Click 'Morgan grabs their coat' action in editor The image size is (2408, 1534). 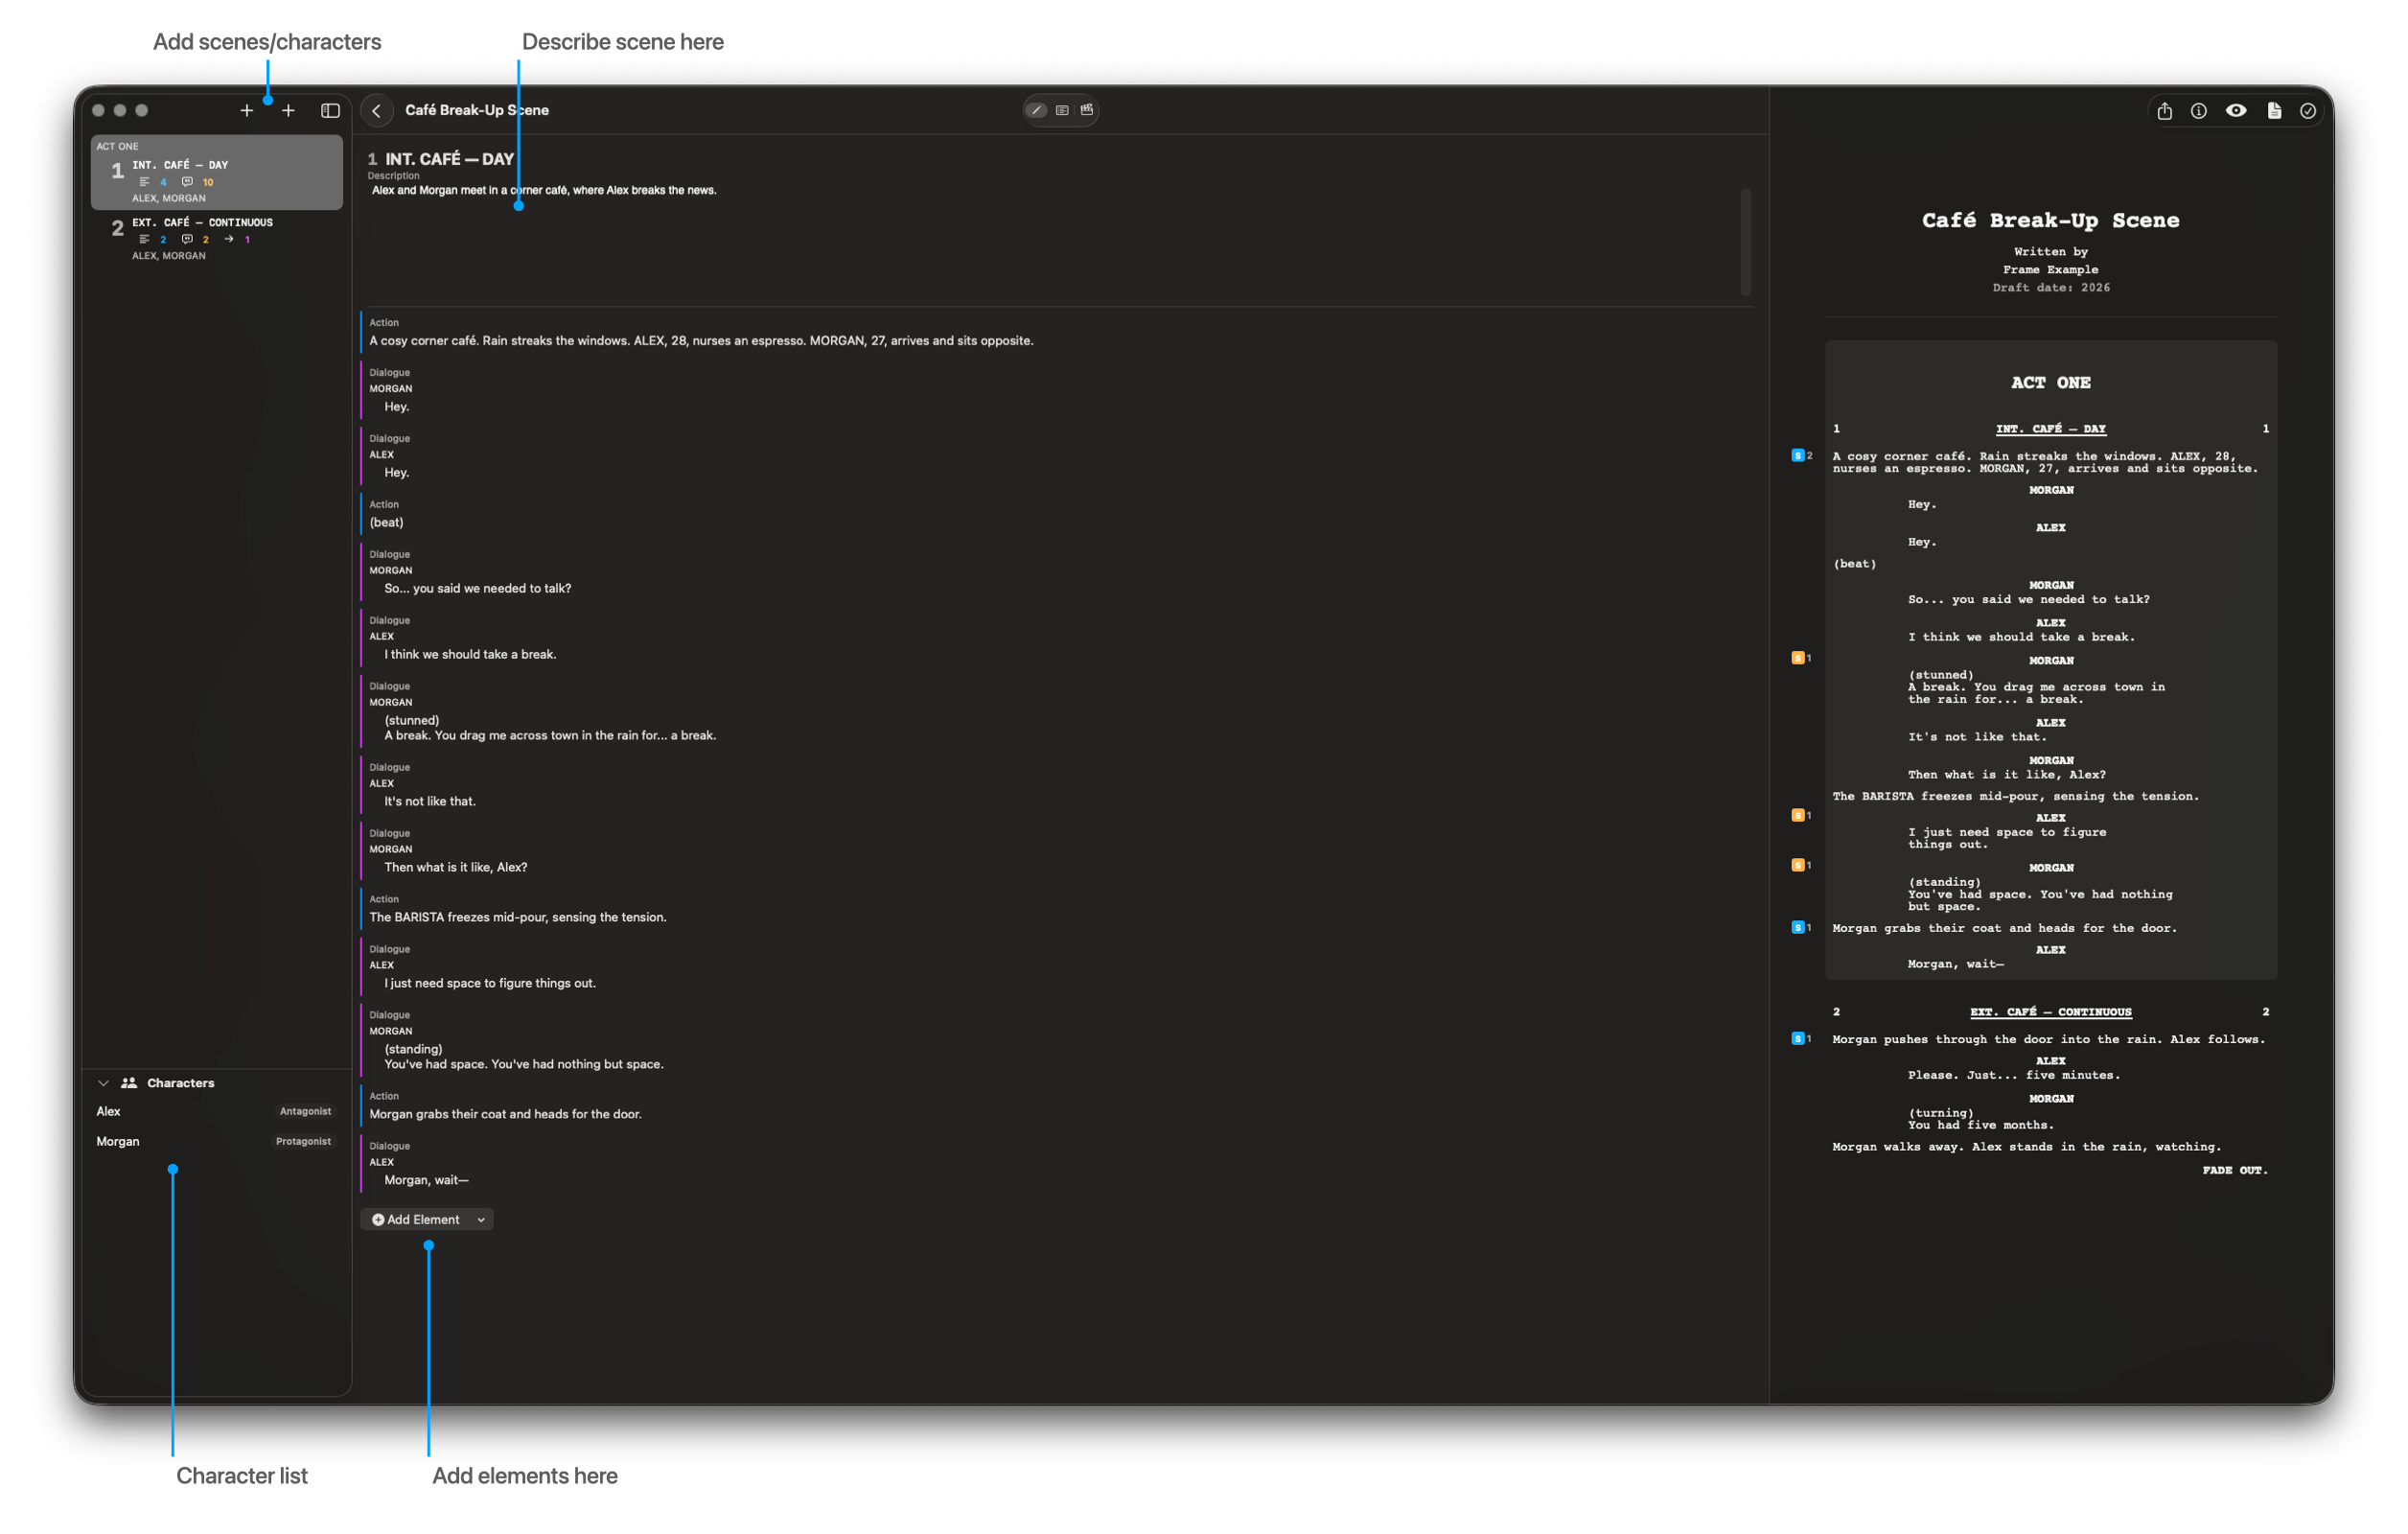pos(506,1115)
